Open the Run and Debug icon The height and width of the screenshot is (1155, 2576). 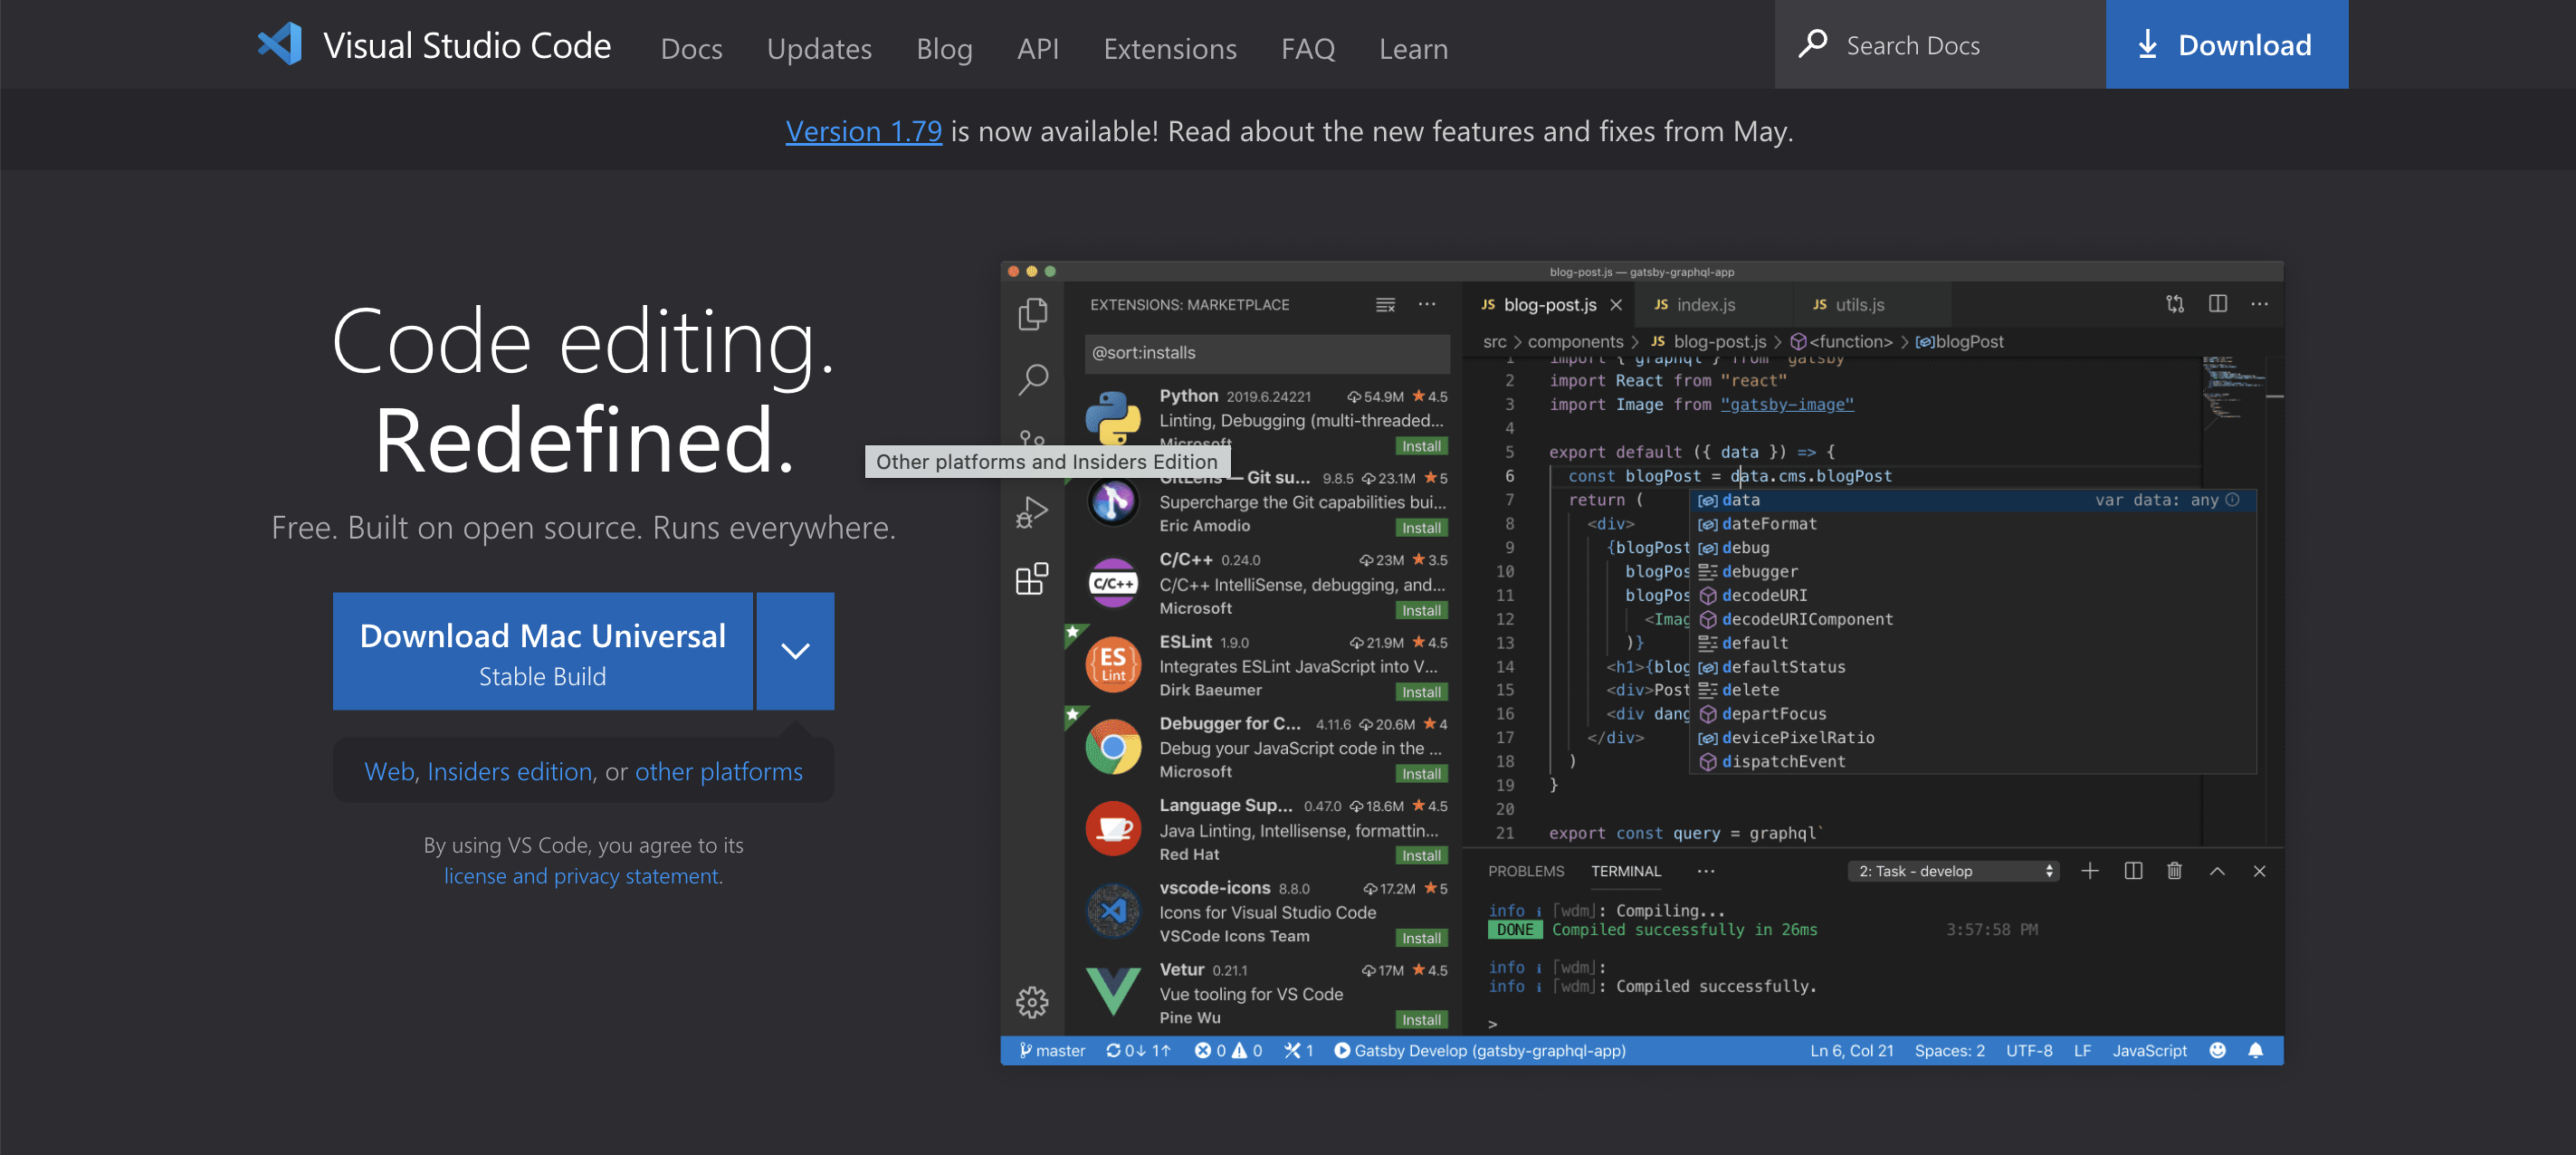(1032, 512)
